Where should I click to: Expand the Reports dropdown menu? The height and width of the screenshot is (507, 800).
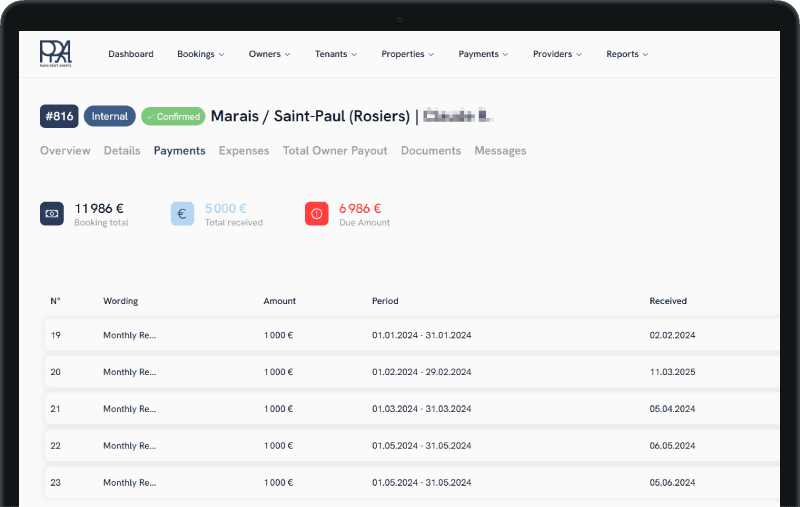tap(627, 54)
